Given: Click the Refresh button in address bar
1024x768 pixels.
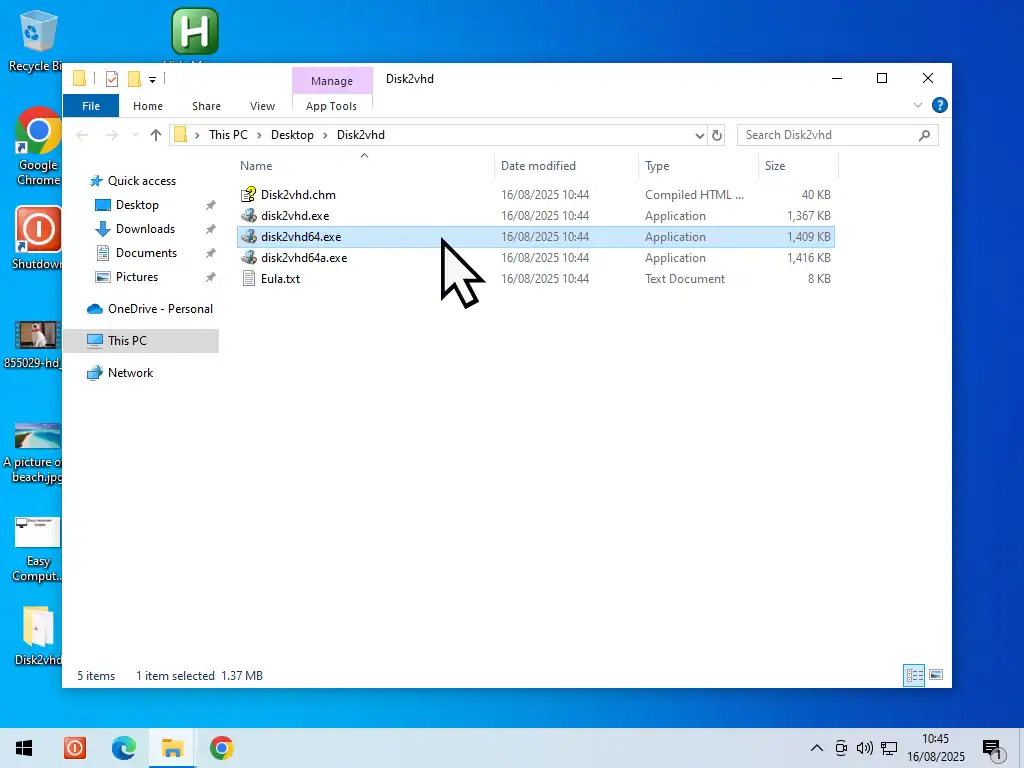Looking at the screenshot, I should pyautogui.click(x=716, y=135).
